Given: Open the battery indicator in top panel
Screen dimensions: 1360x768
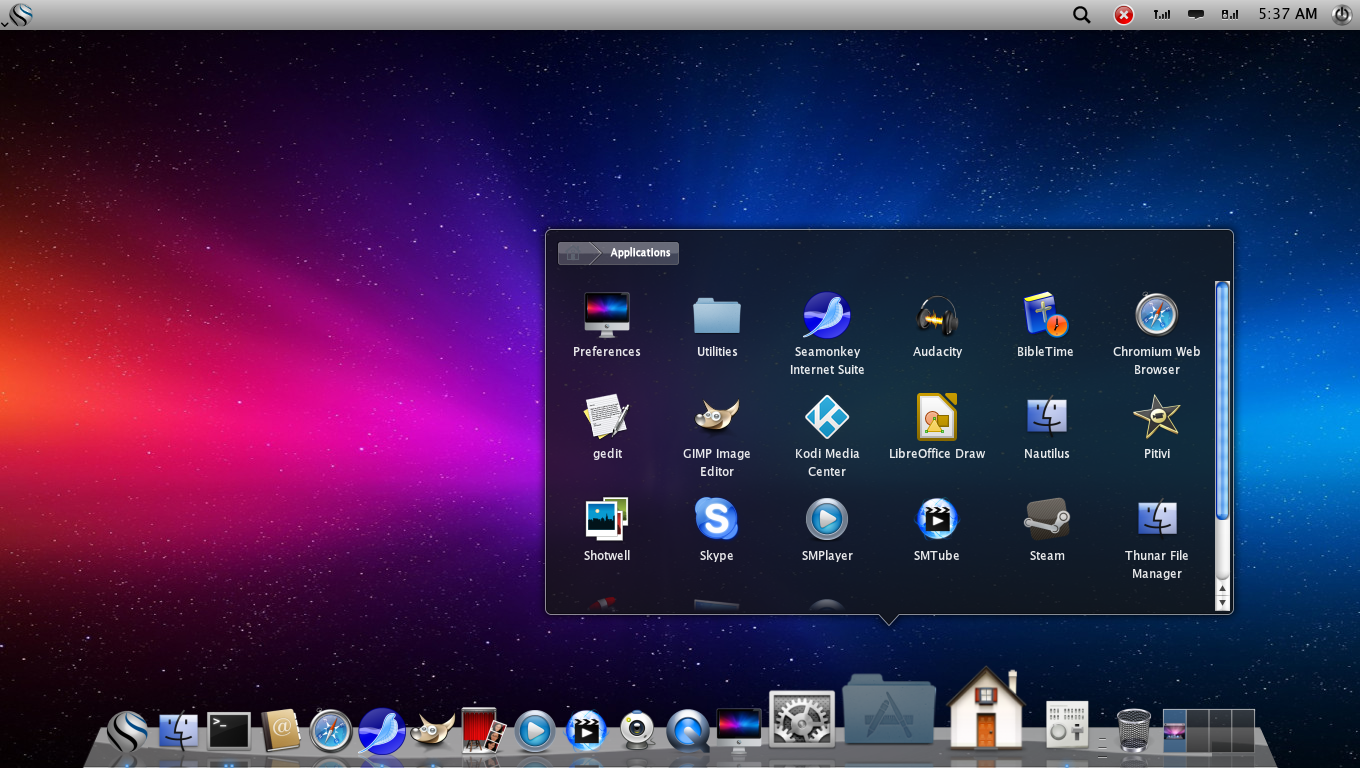Looking at the screenshot, I should click(x=1230, y=14).
